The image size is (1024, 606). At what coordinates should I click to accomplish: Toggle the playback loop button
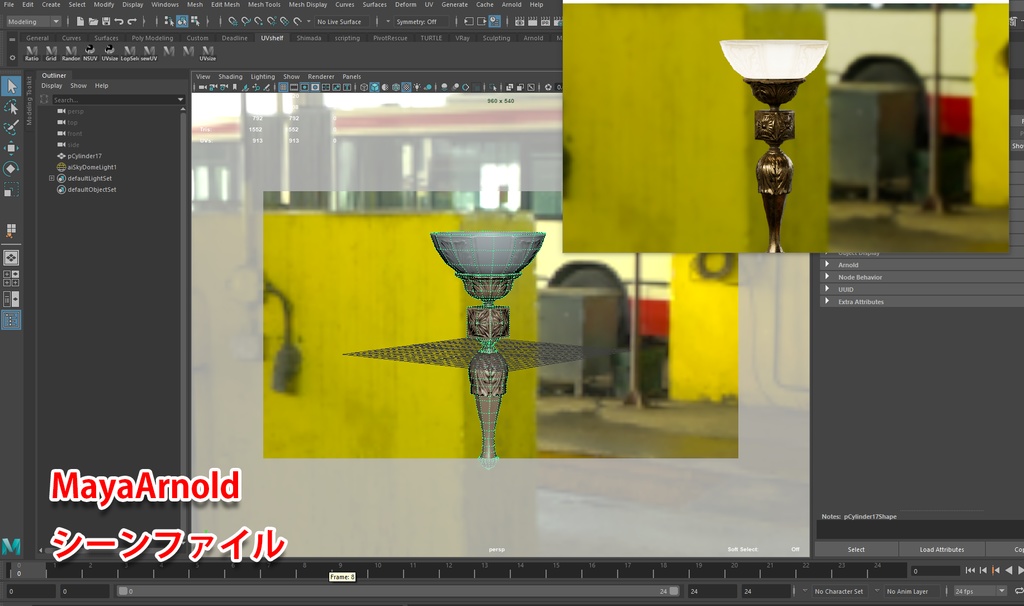(1019, 591)
